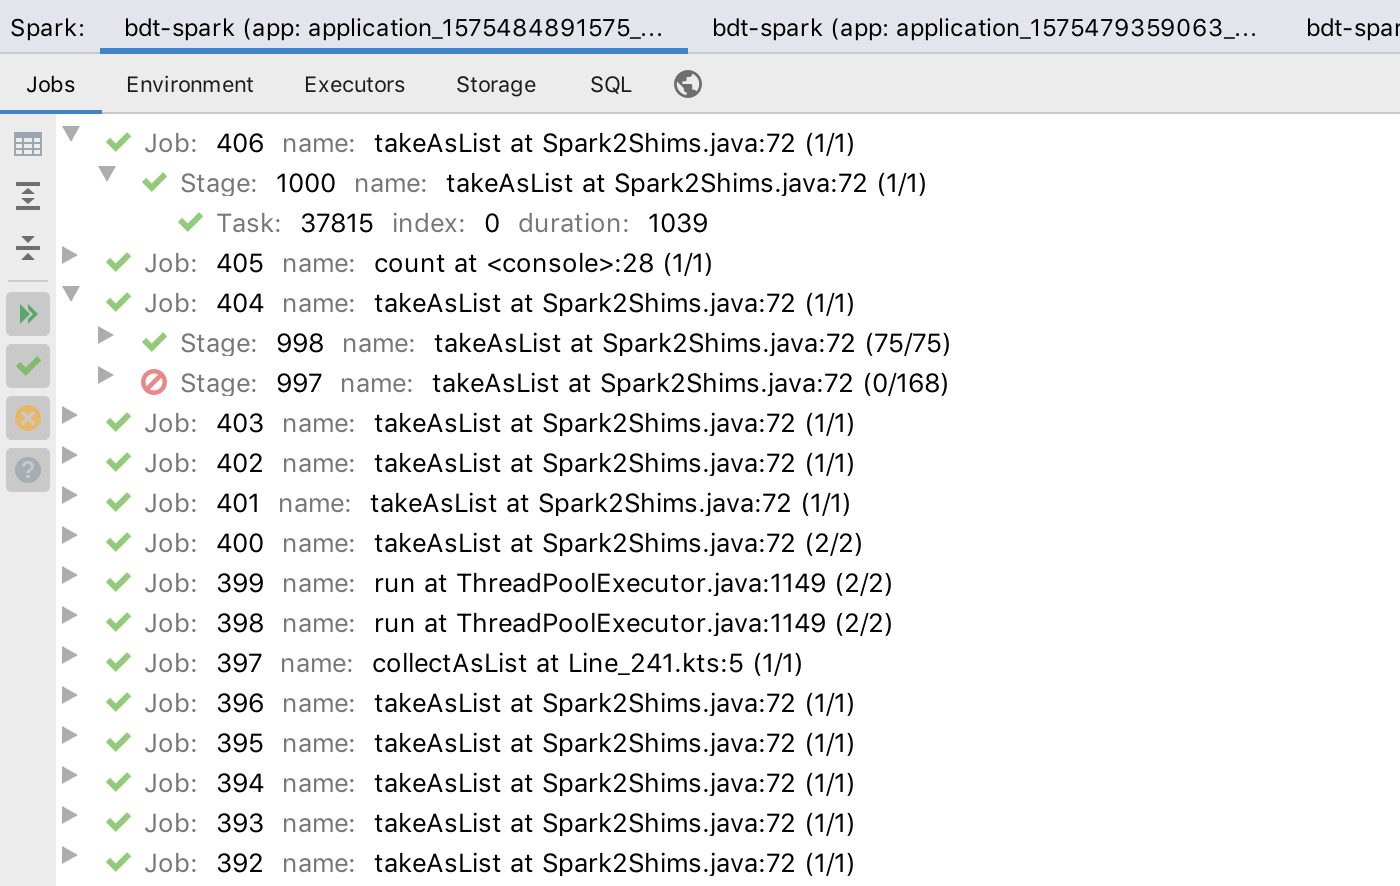Select 'count at <console>:28 (1/1)' text
This screenshot has width=1400, height=886.
tap(543, 263)
